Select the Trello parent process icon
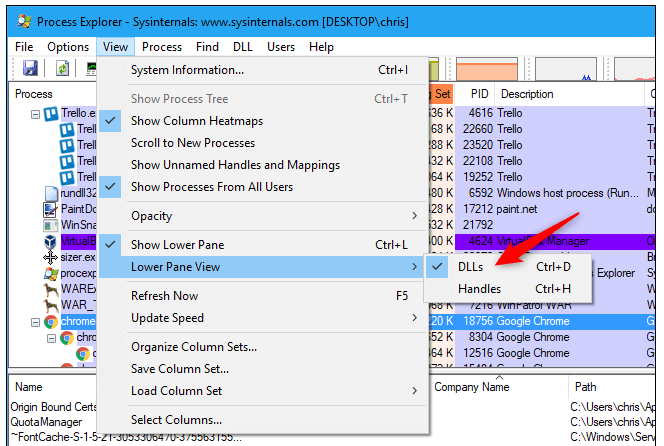 pos(51,113)
